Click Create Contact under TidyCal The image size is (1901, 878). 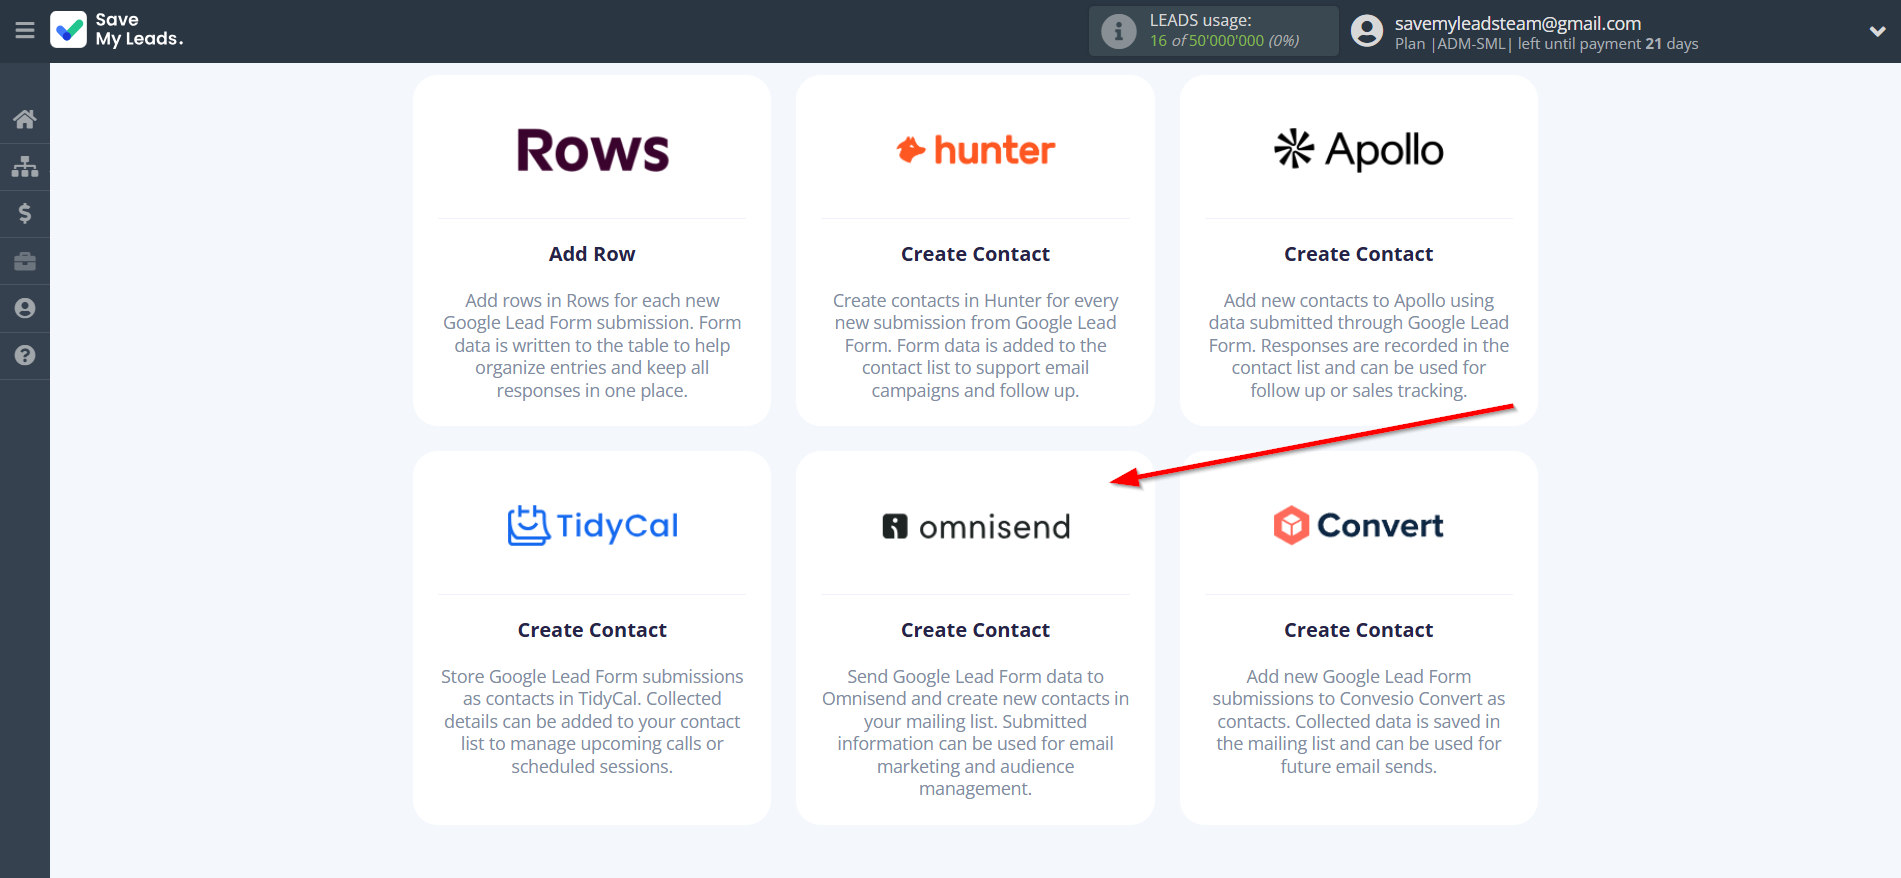click(x=592, y=630)
